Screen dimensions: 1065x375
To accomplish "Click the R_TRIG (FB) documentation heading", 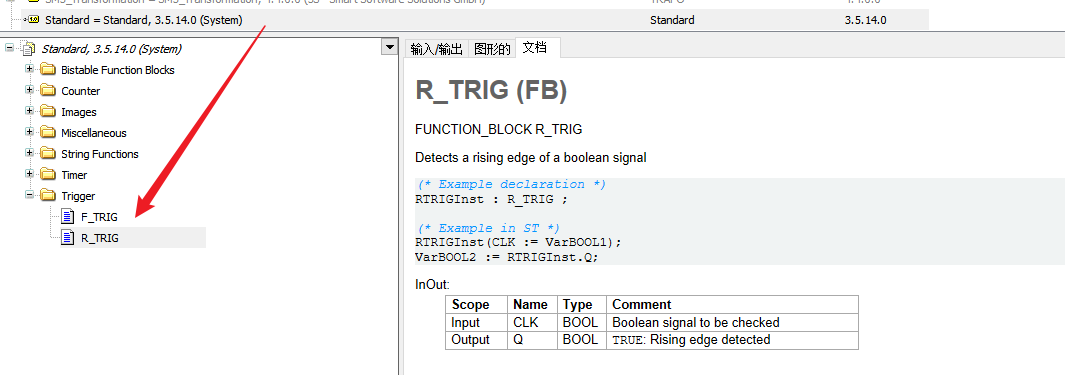I will coord(491,91).
